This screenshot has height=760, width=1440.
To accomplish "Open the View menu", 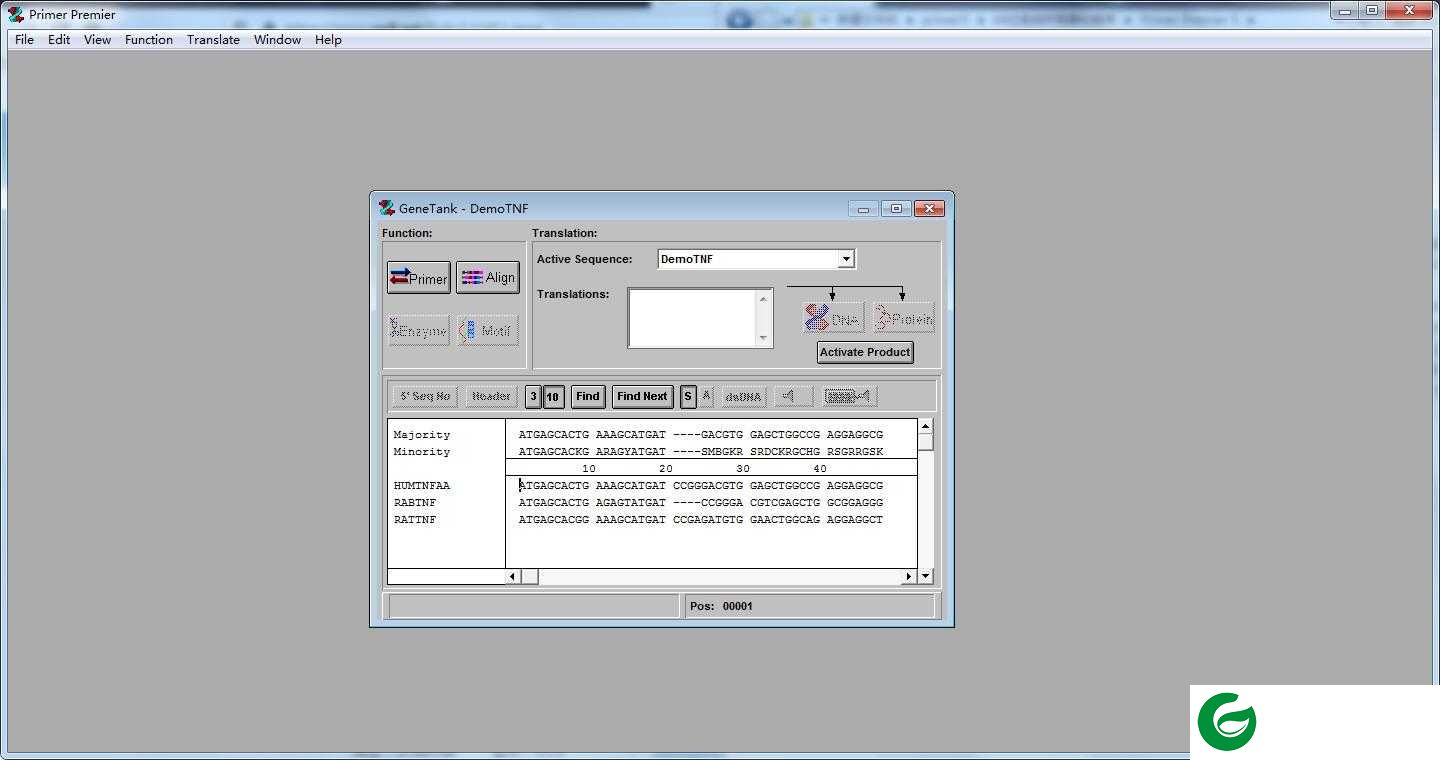I will coord(97,40).
